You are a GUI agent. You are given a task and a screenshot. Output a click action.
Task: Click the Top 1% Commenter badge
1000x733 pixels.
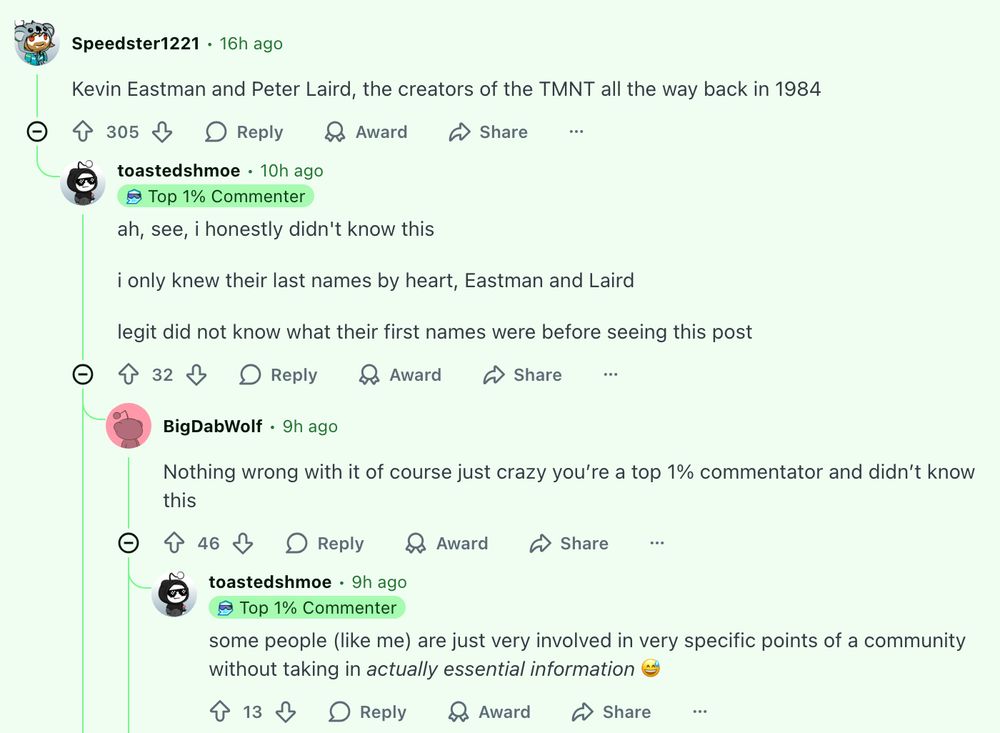(216, 196)
